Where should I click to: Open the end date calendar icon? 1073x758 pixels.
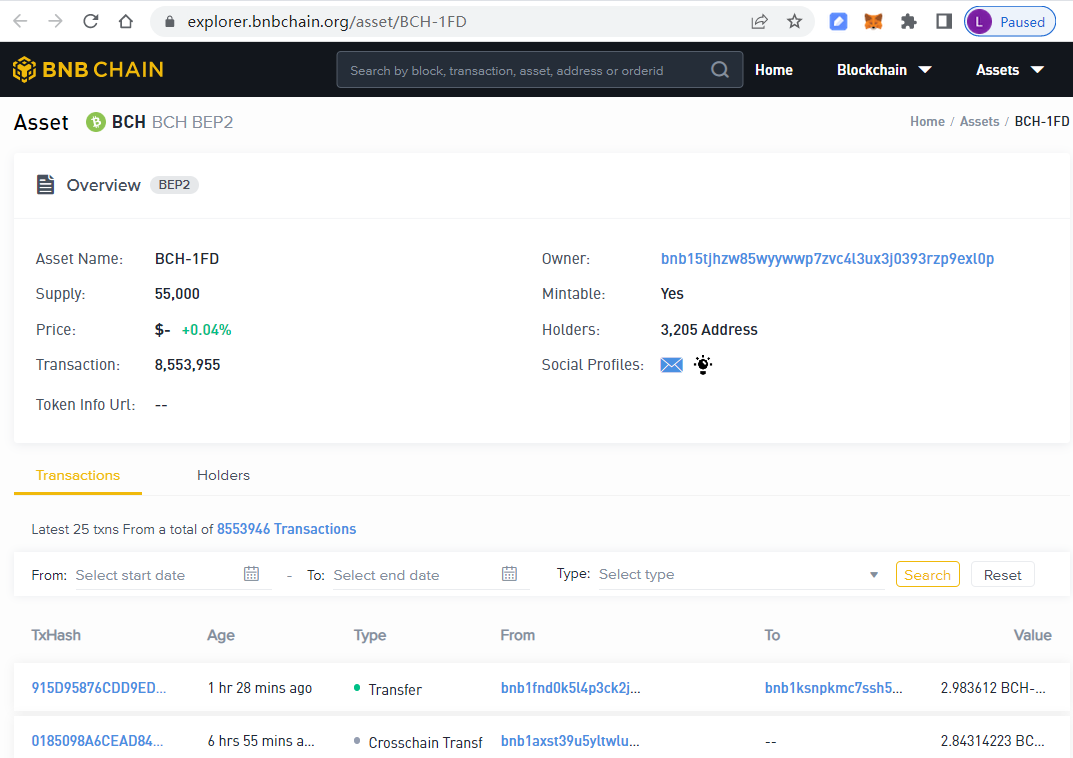(509, 574)
